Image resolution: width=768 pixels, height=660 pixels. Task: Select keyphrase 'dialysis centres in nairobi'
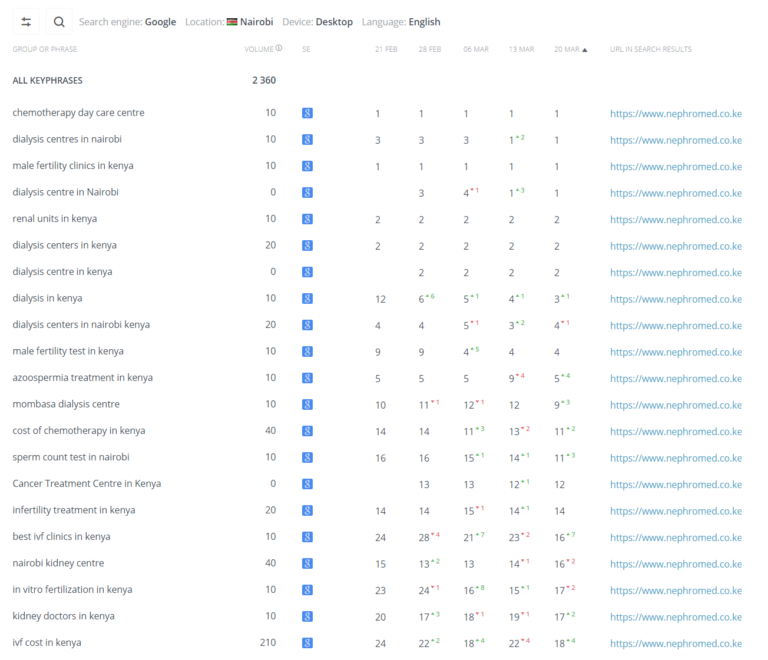pos(67,139)
